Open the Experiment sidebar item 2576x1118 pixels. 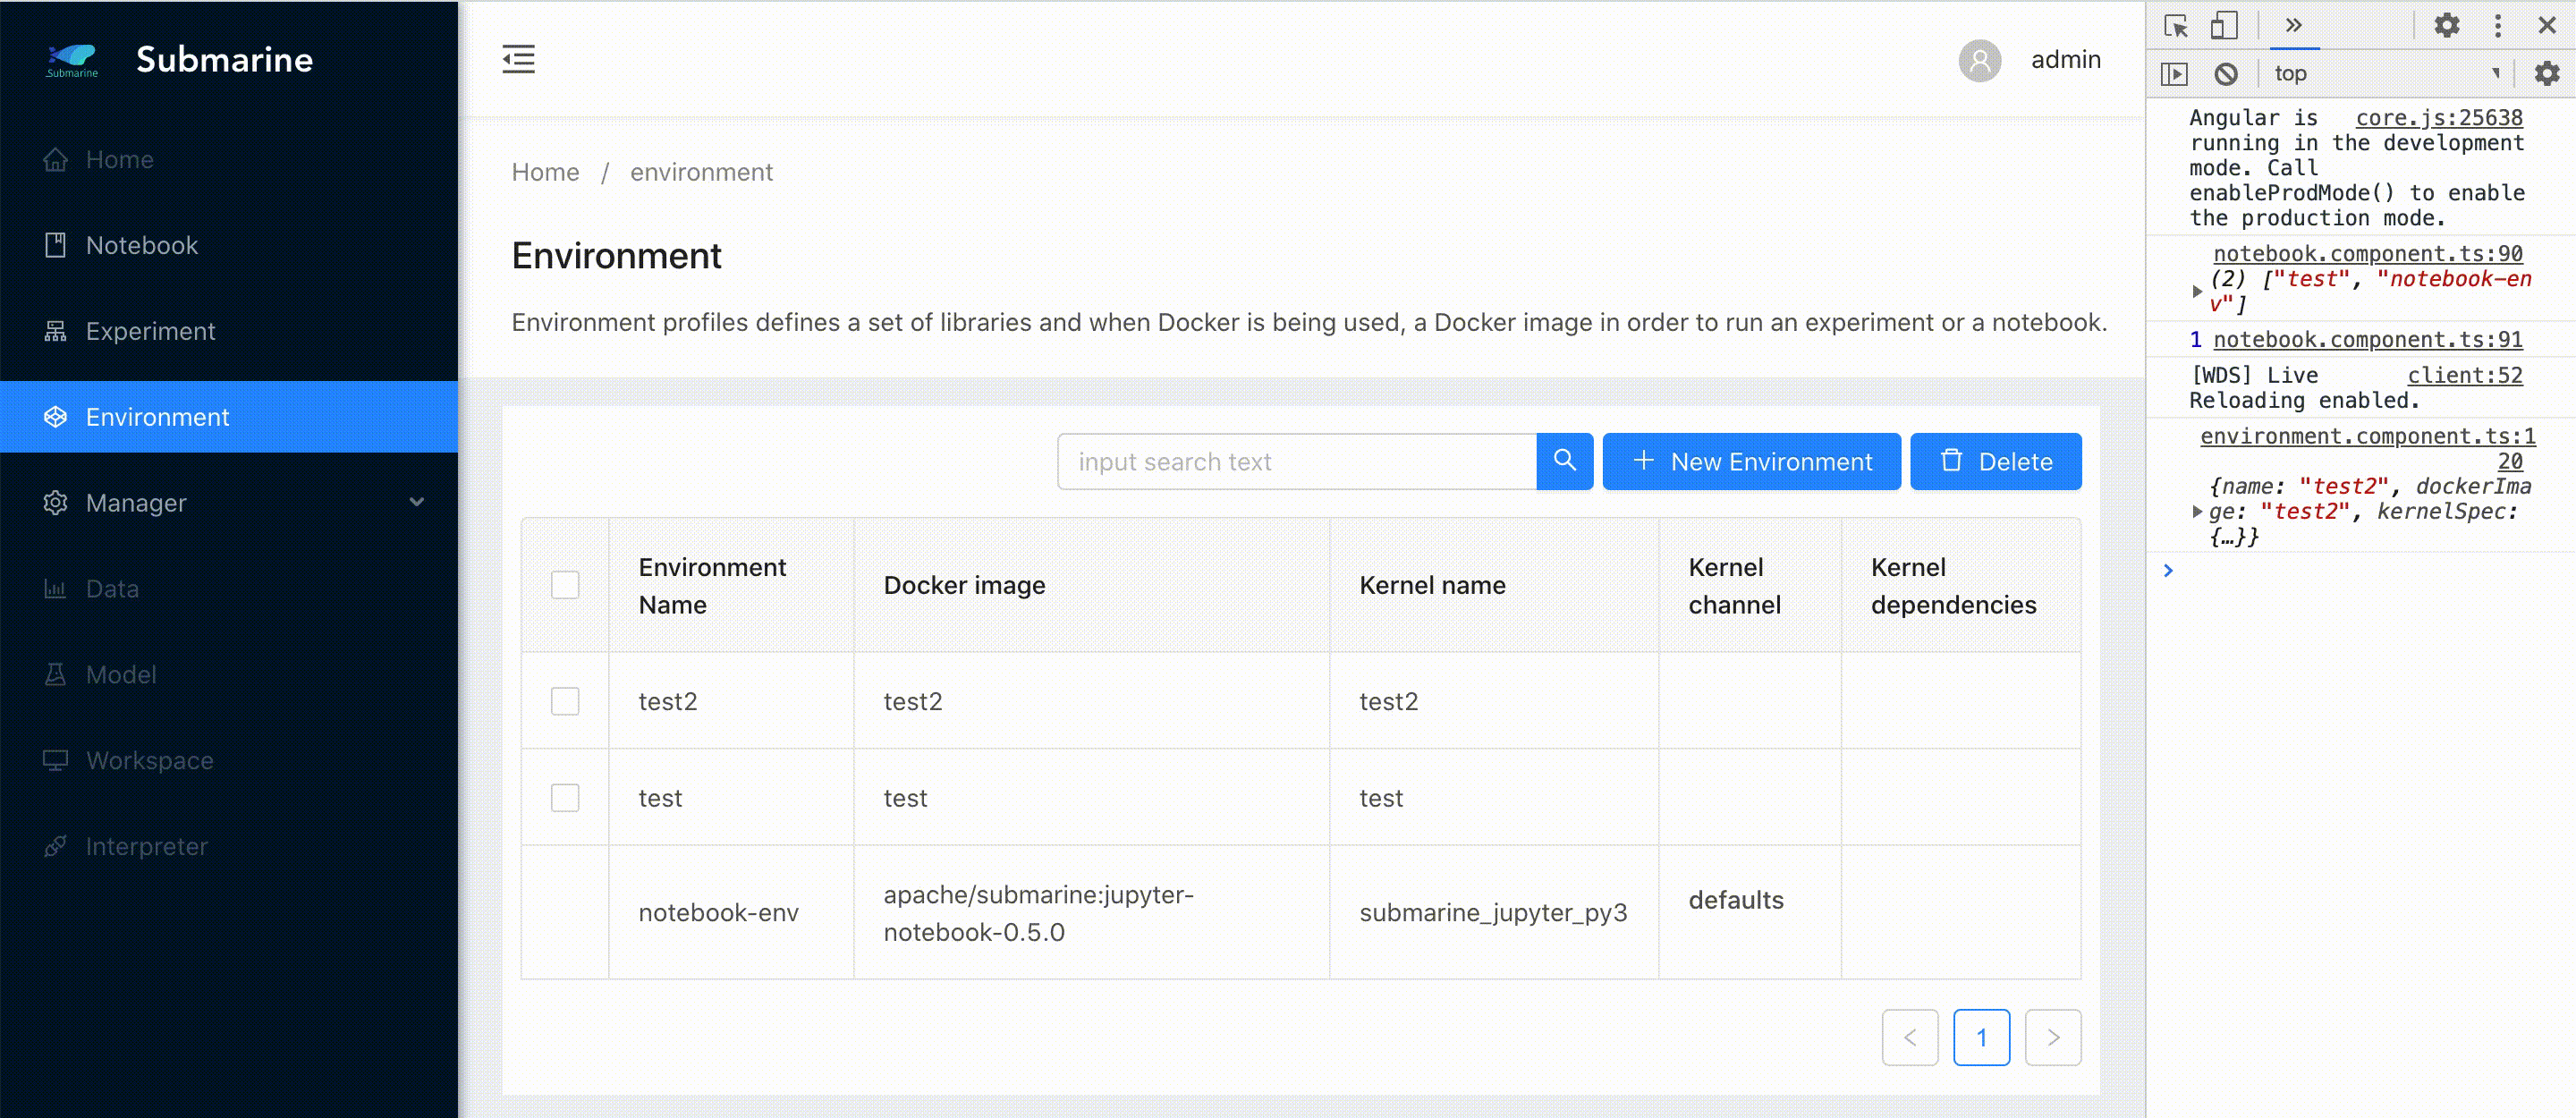pos(150,331)
